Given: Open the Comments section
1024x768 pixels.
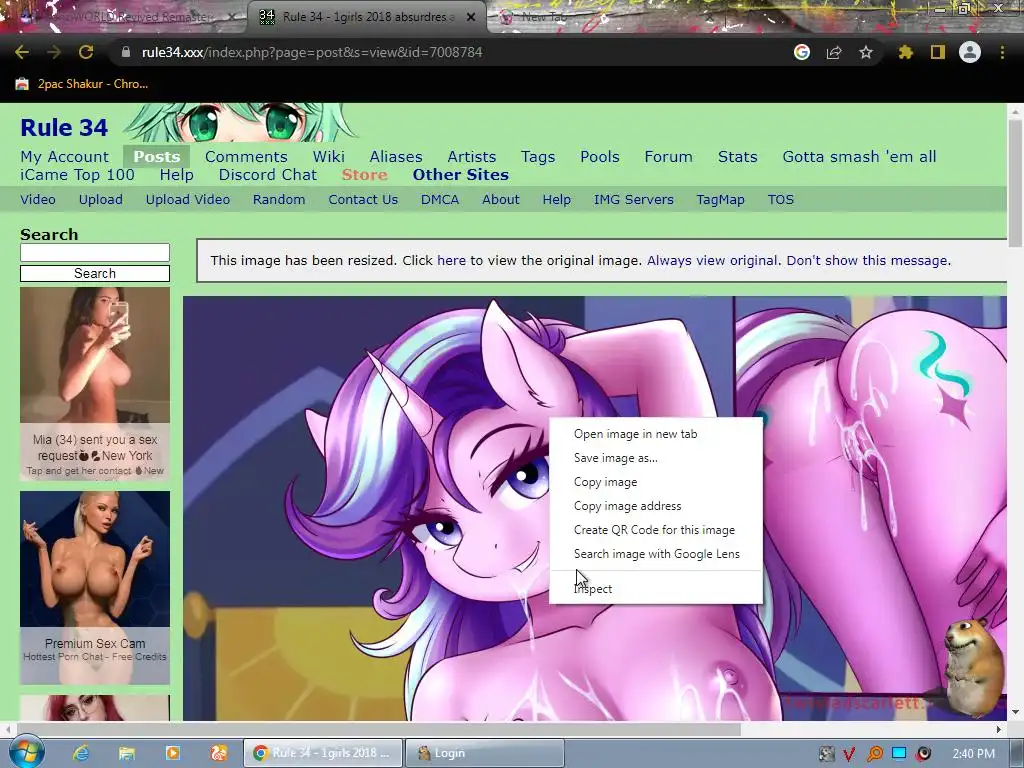Looking at the screenshot, I should pos(246,157).
